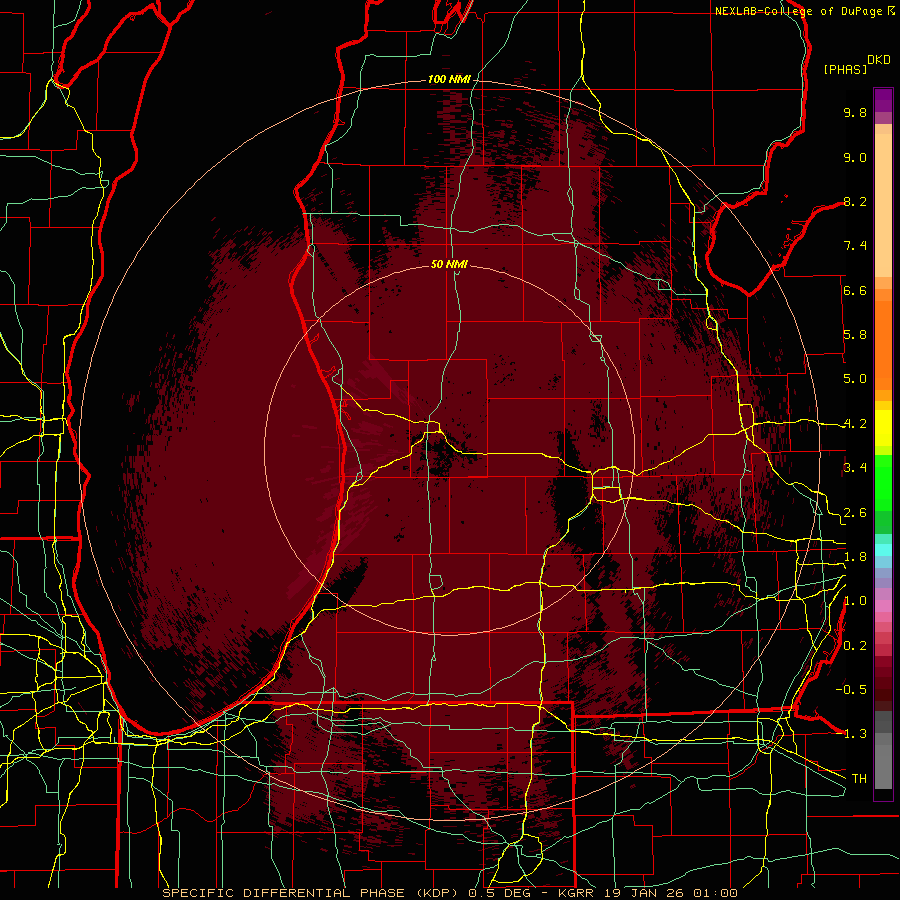The image size is (900, 900).
Task: Pick the pale peach segment of the color bar
Action: (x=883, y=207)
